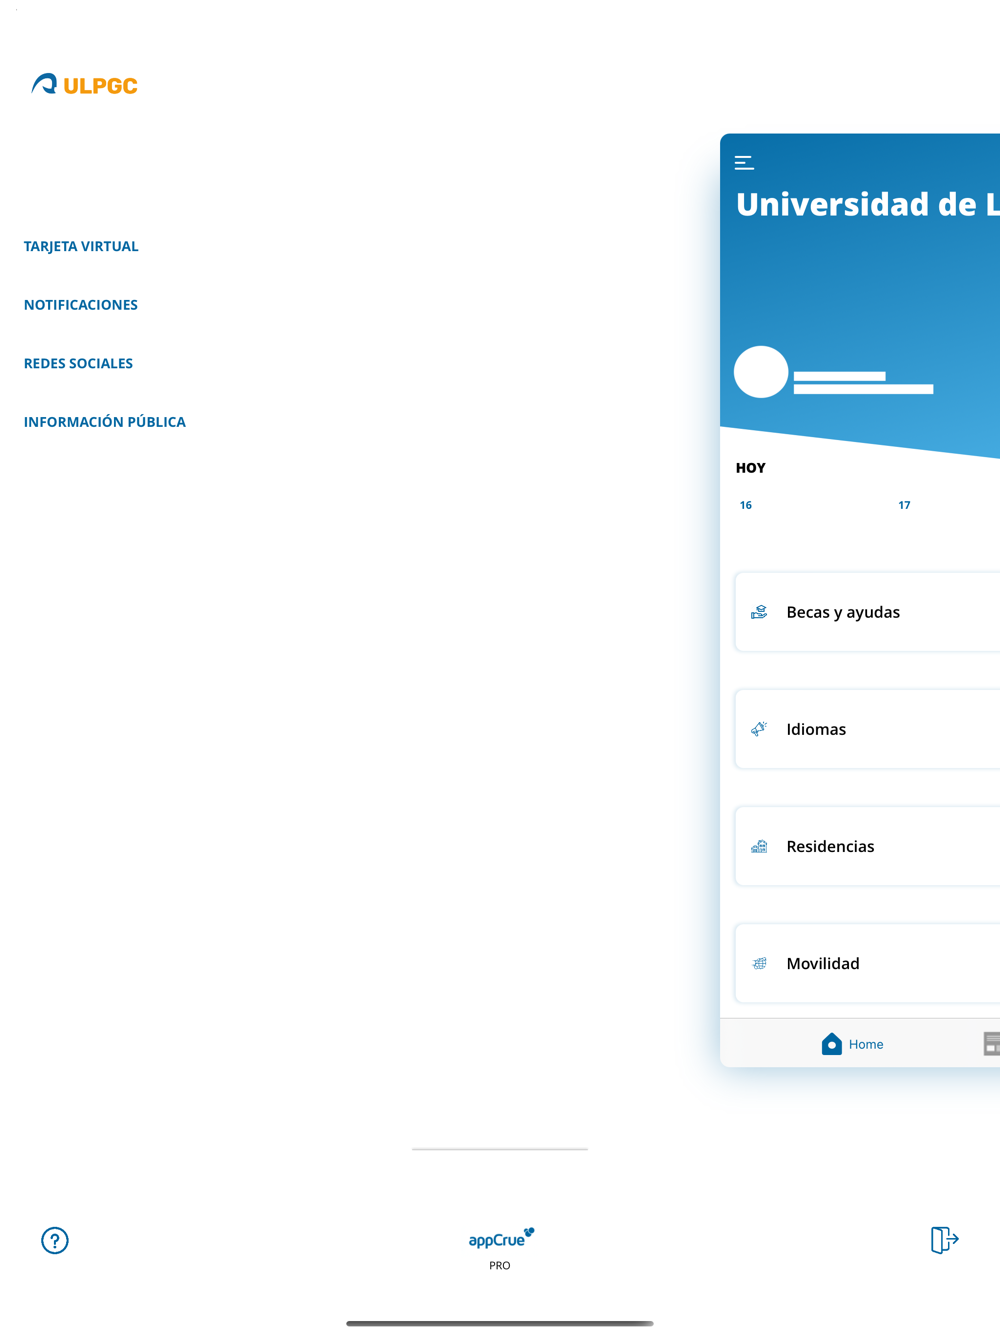The image size is (1000, 1334).
Task: Close side menu with hamburger icon
Action: pos(744,163)
